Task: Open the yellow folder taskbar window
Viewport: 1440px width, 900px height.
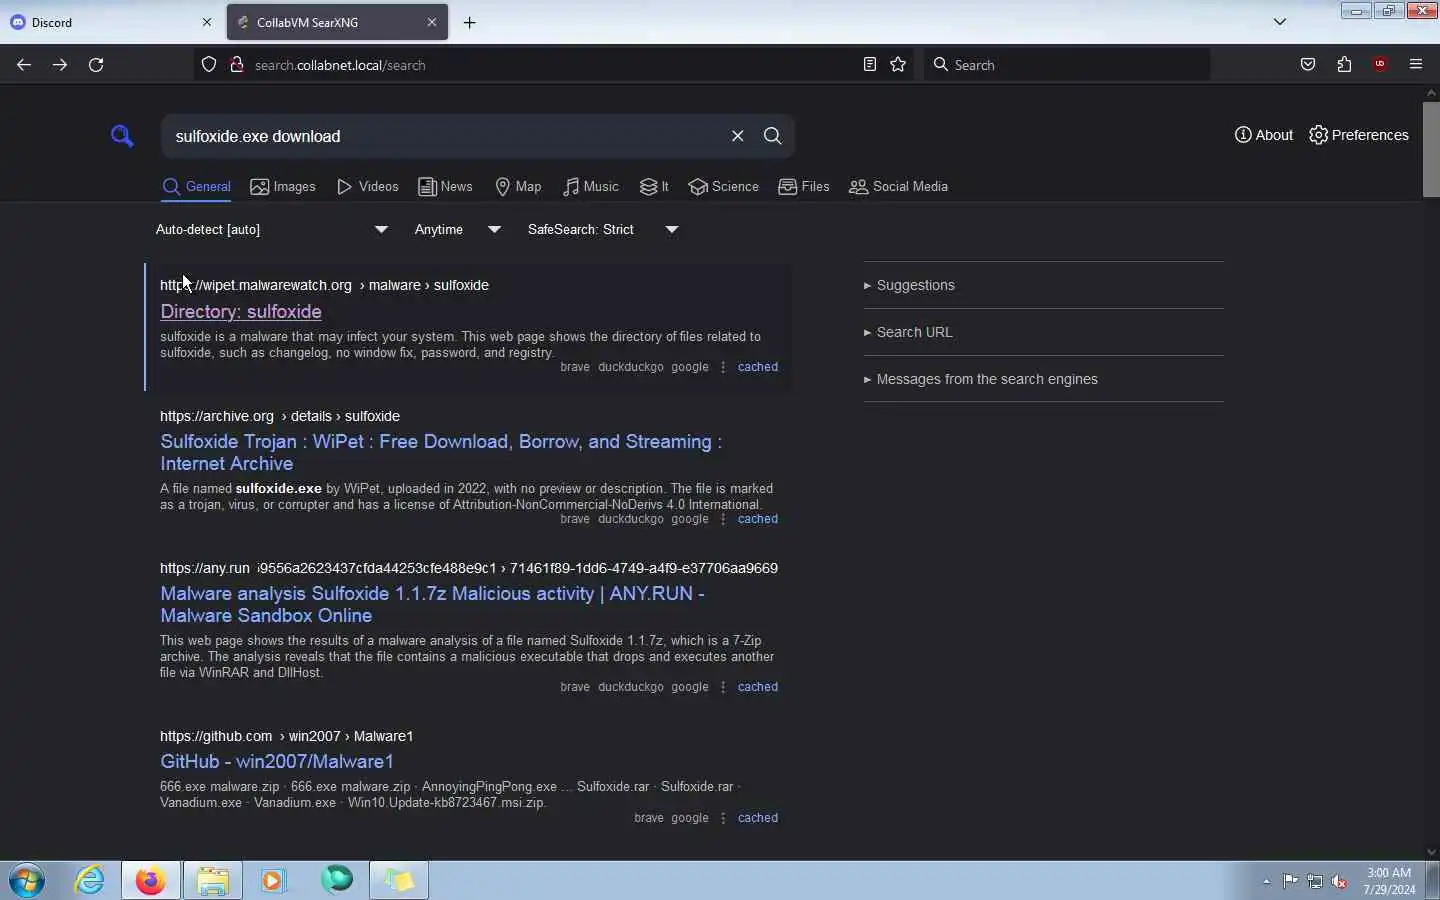Action: (x=399, y=881)
